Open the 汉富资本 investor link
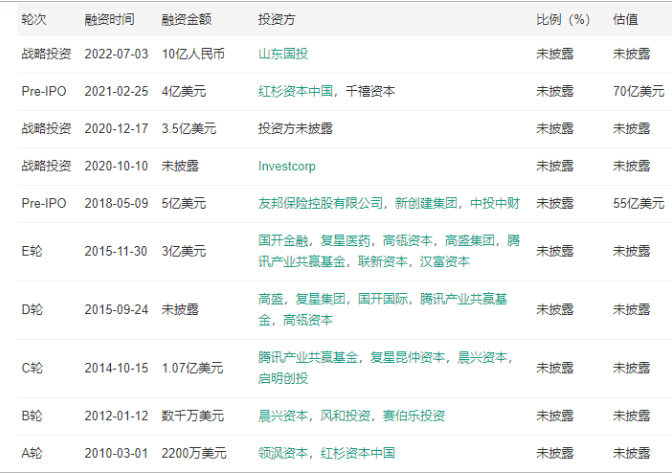The height and width of the screenshot is (474, 672). [445, 261]
